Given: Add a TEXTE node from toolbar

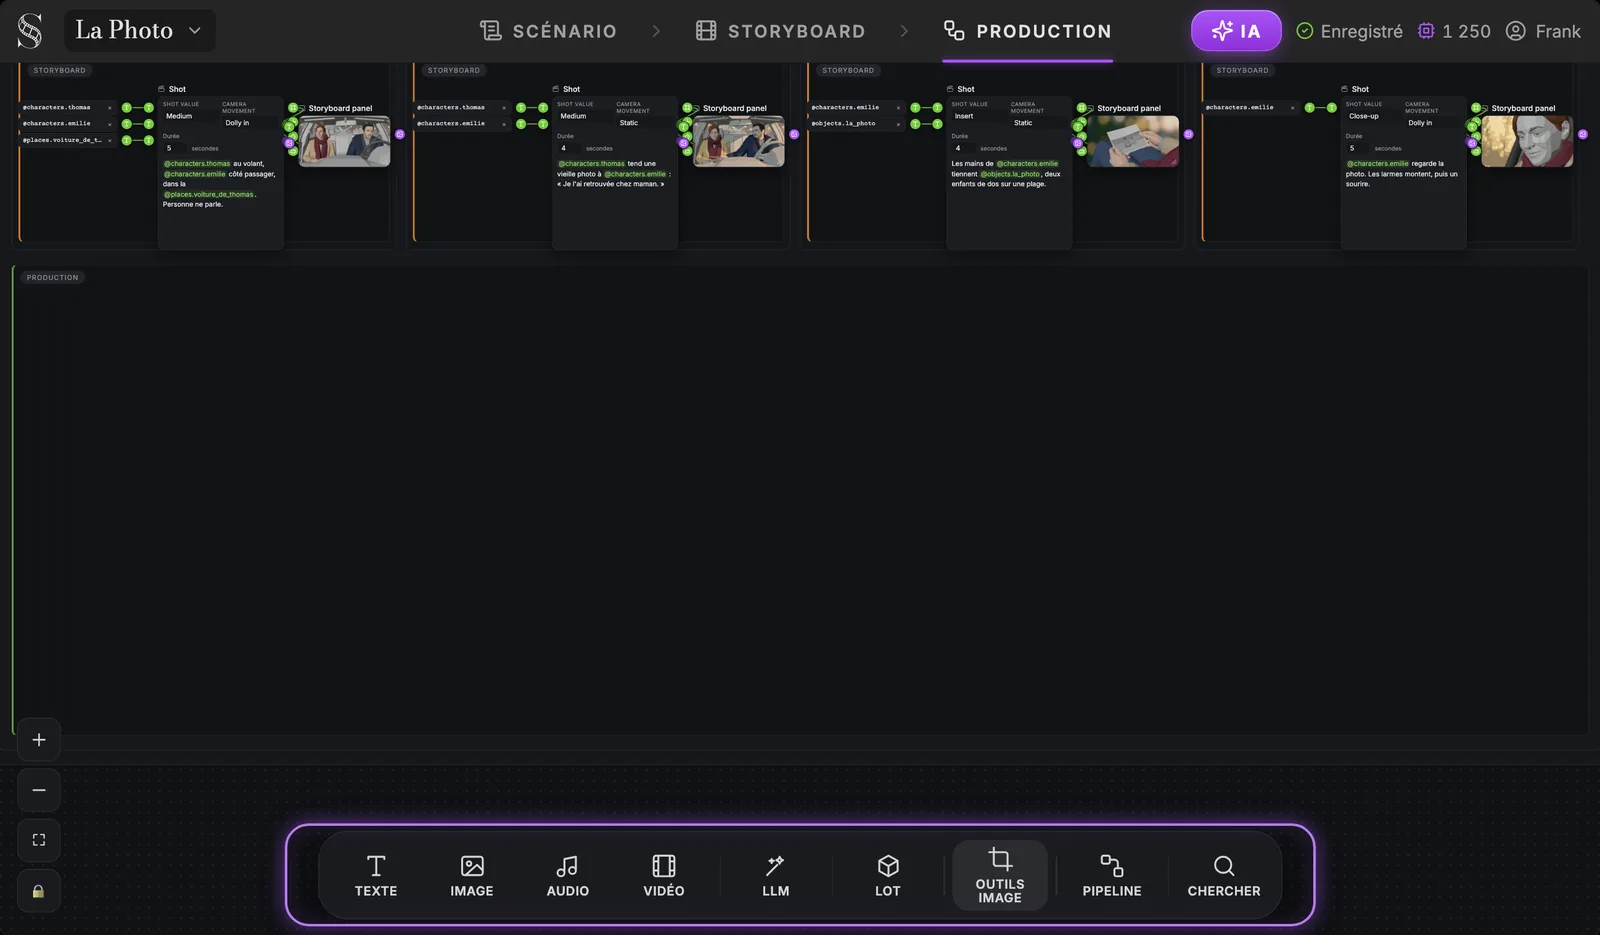Looking at the screenshot, I should (x=376, y=876).
